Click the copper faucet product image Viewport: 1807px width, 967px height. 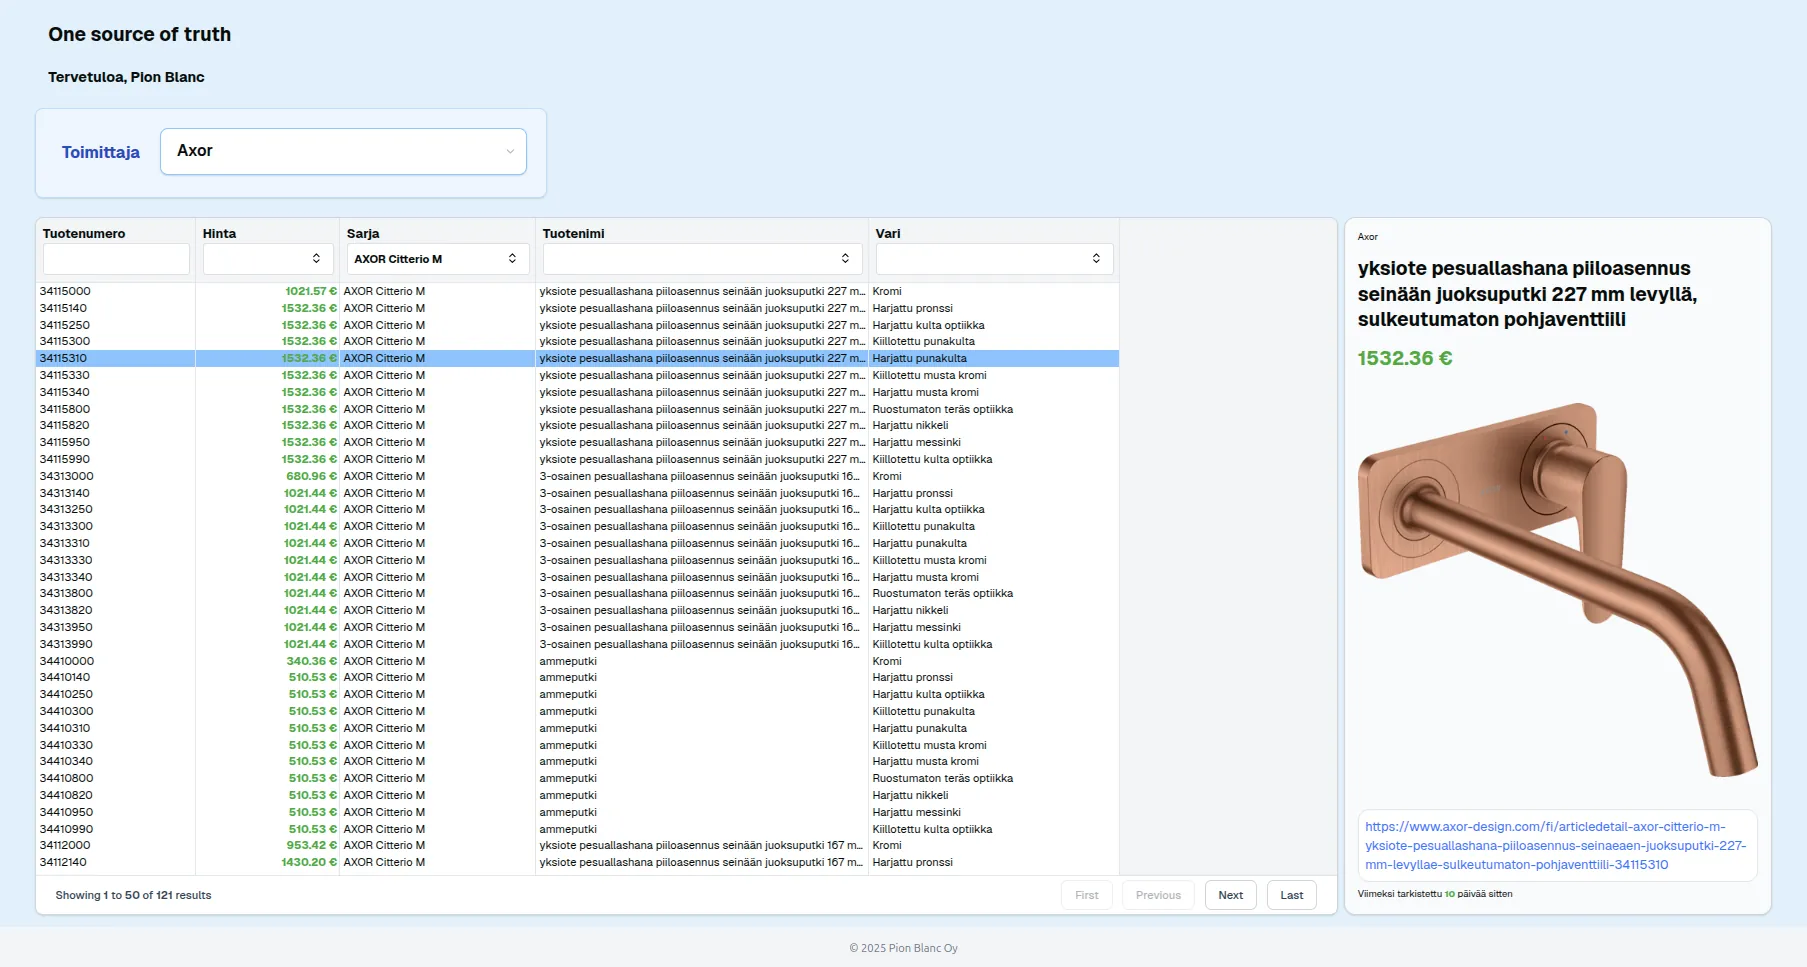[1557, 590]
